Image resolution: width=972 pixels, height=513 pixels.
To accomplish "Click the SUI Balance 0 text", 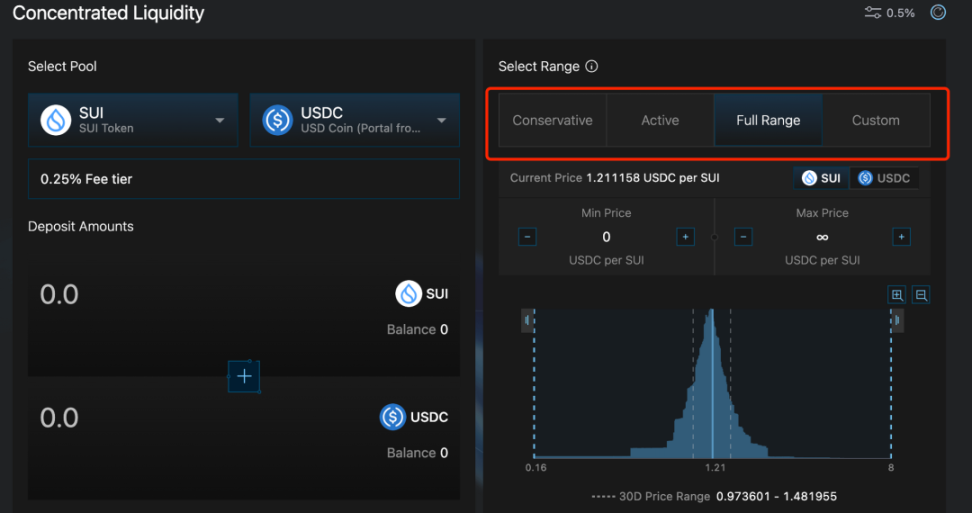I will pos(417,330).
